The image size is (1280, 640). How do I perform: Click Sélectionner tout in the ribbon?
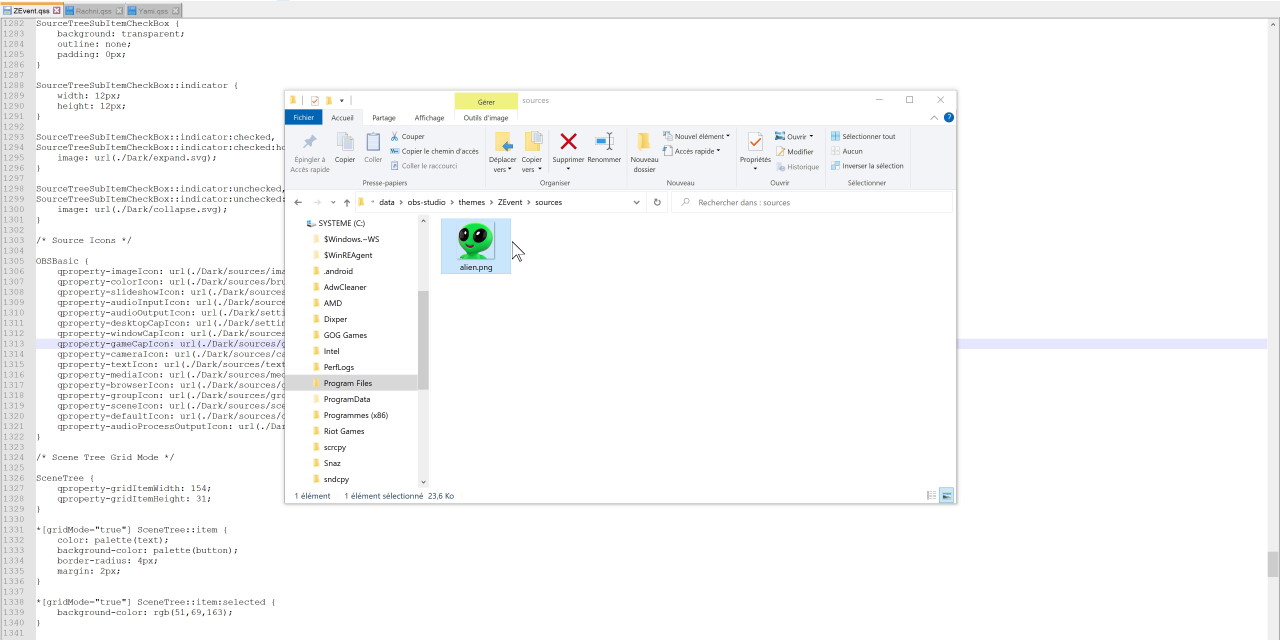867,137
